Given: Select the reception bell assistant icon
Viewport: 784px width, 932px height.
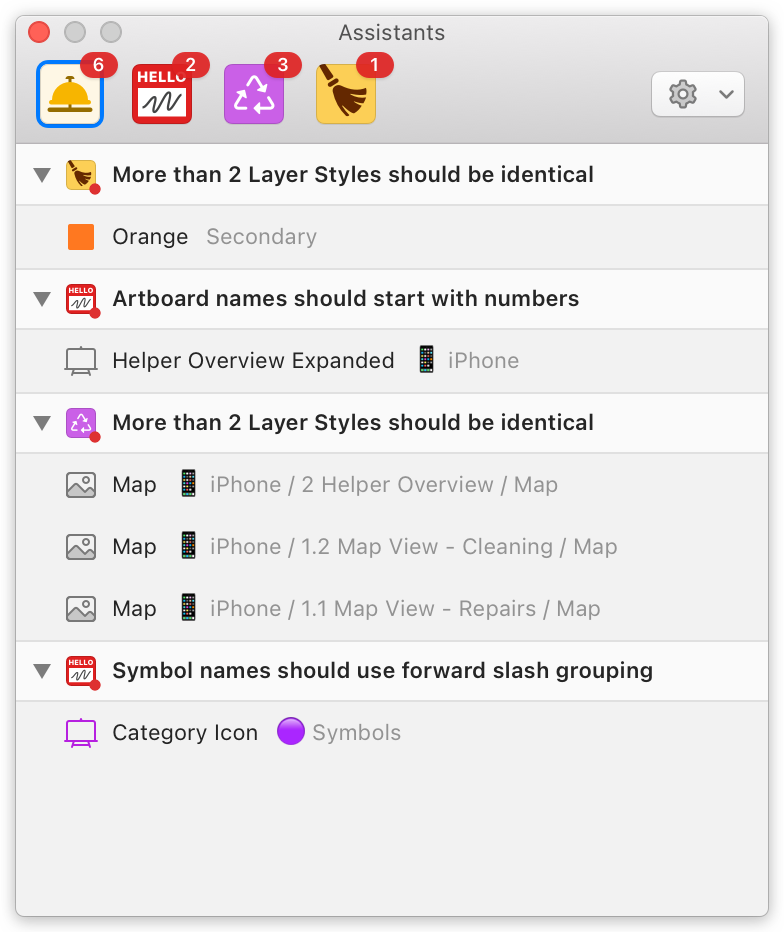Looking at the screenshot, I should [x=70, y=94].
